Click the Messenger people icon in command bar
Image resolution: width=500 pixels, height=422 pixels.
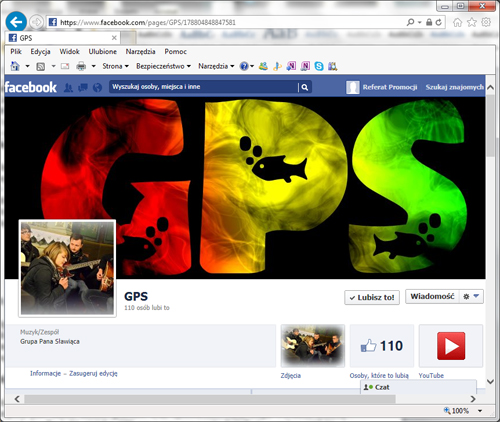point(263,66)
